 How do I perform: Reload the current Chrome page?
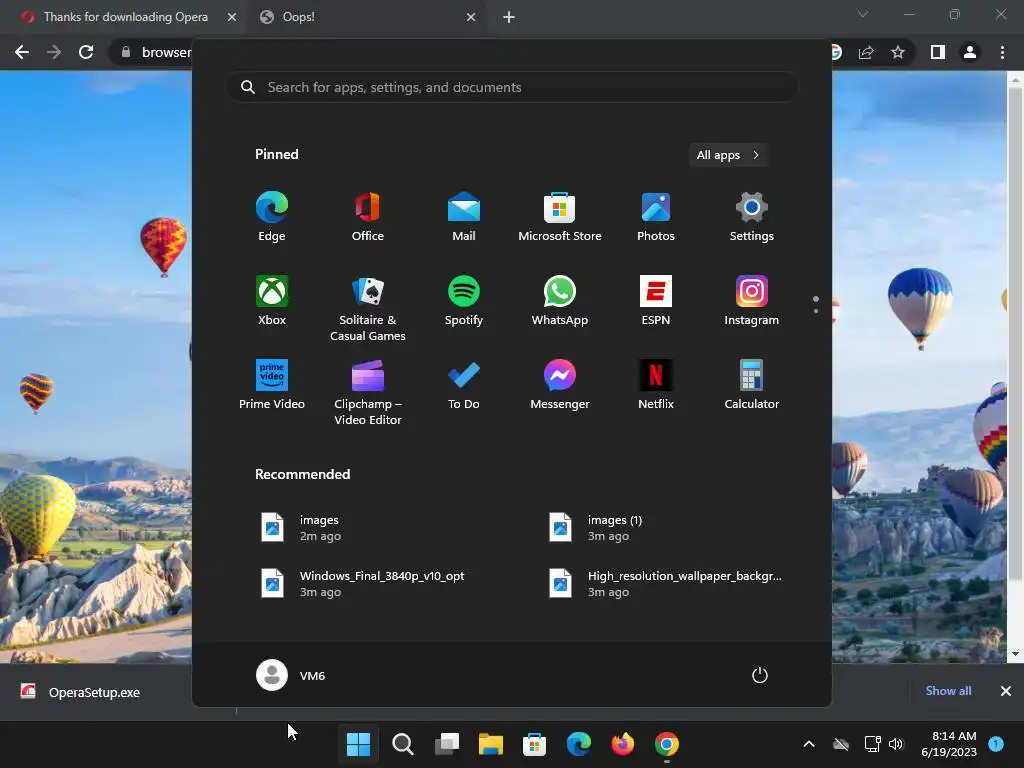[86, 52]
